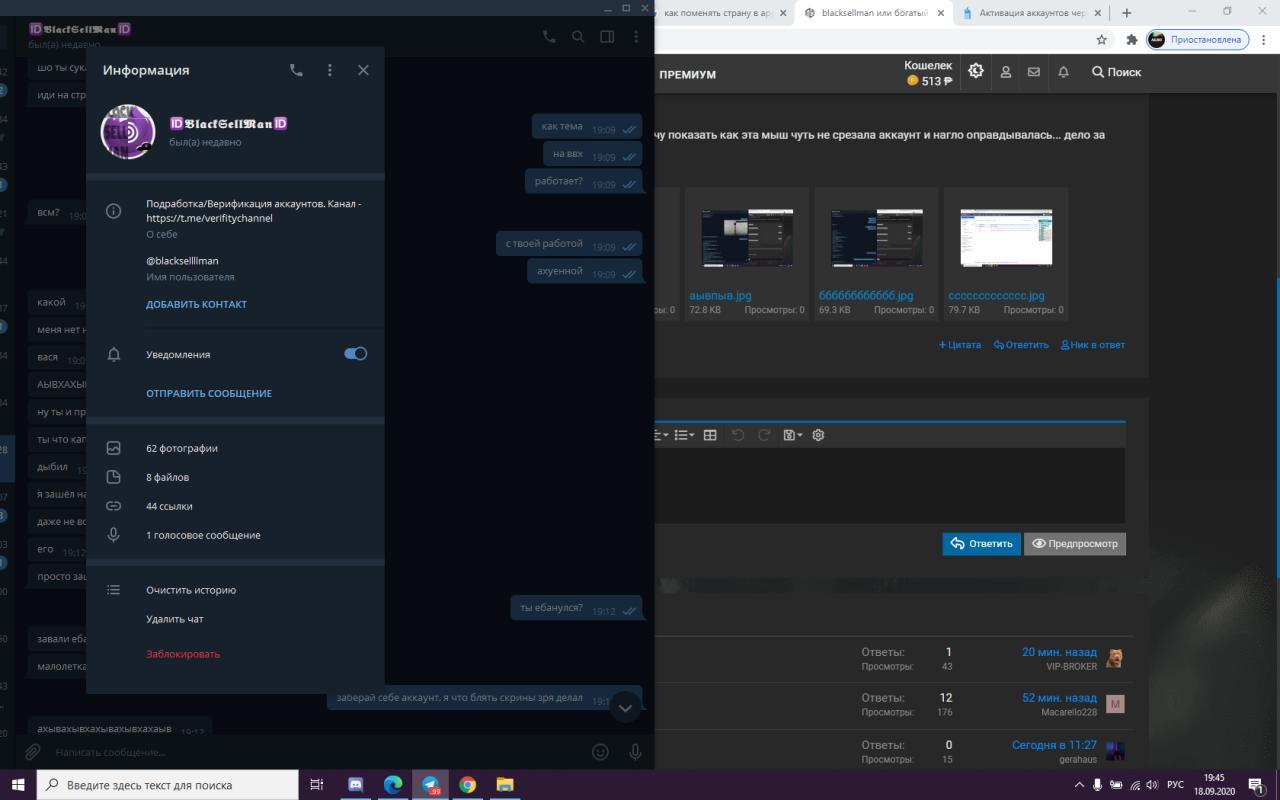Open the forum user account icon
Screen dimensions: 1280x800
tap(1006, 72)
